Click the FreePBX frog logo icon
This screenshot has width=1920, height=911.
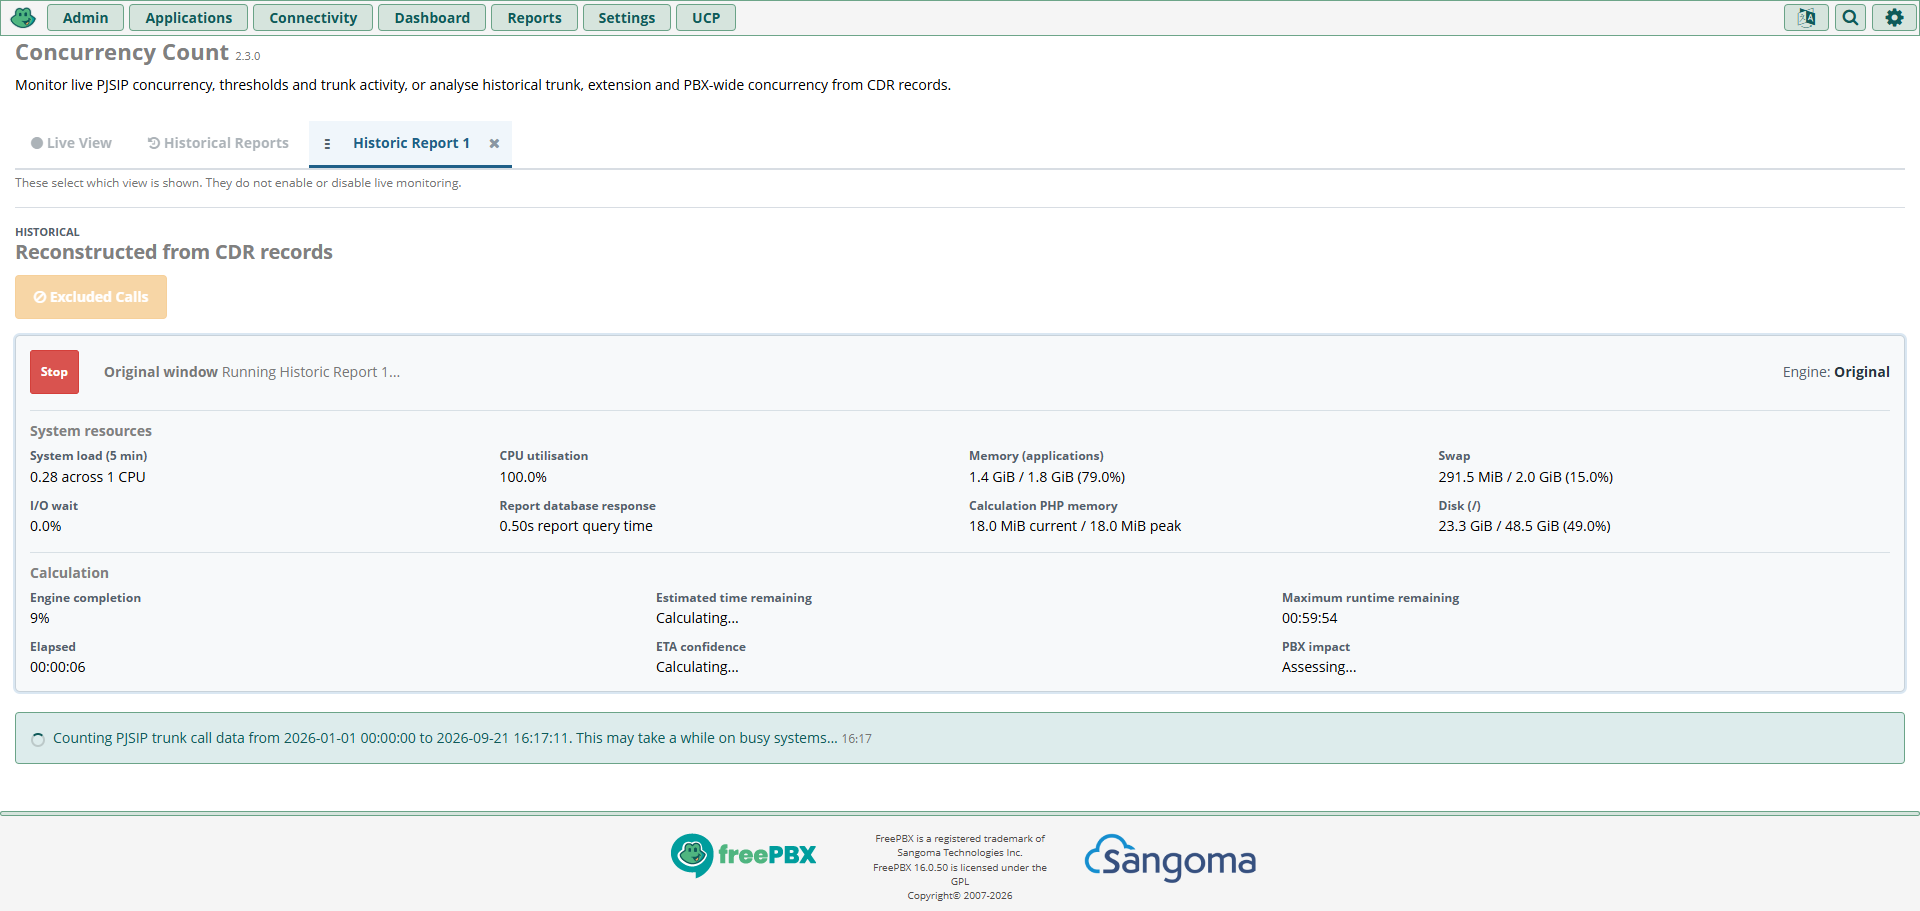point(23,18)
